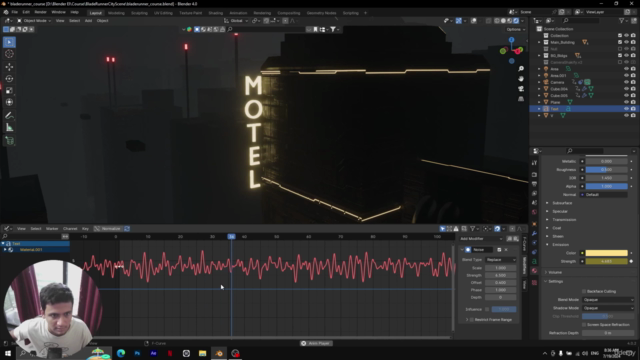The width and height of the screenshot is (640, 360).
Task: Open the Material properties tab icon
Action: point(534,271)
